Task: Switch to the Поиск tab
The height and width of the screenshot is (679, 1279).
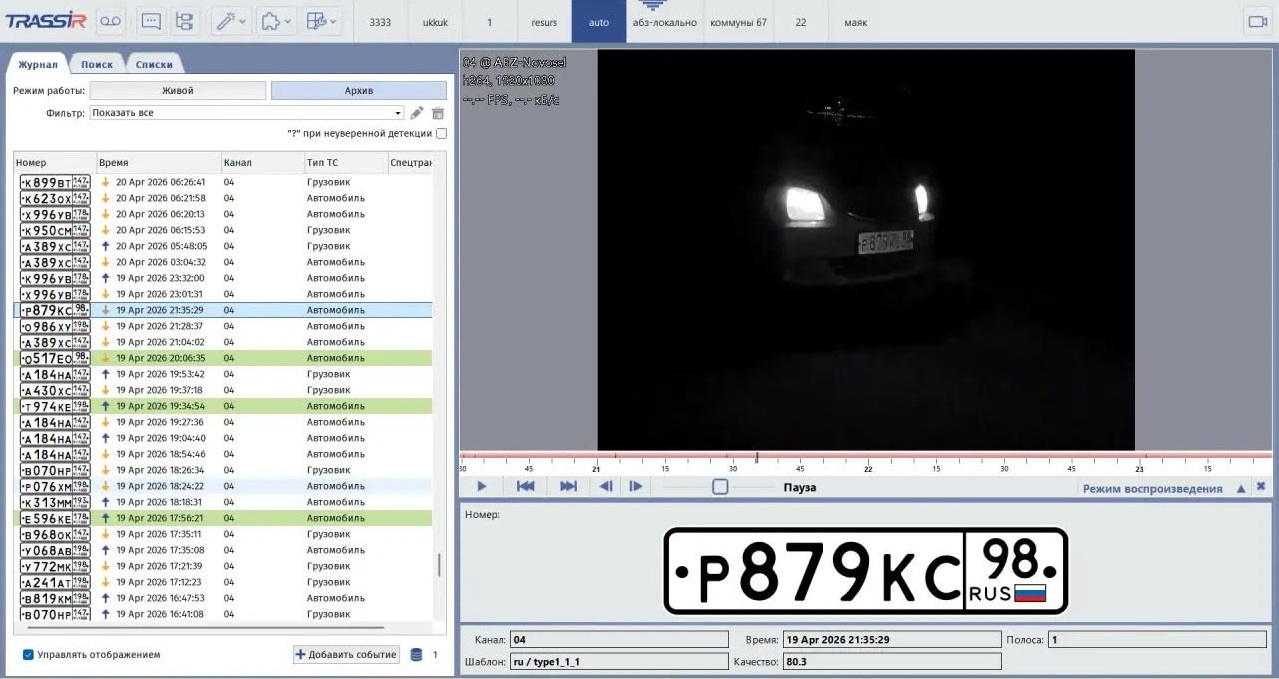Action: [97, 64]
